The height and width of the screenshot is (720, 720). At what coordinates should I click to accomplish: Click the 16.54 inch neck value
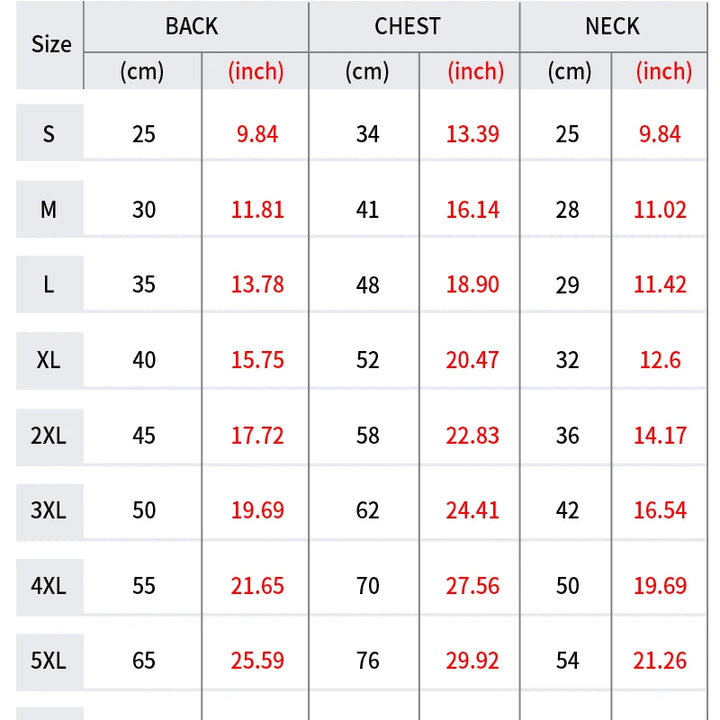click(660, 511)
